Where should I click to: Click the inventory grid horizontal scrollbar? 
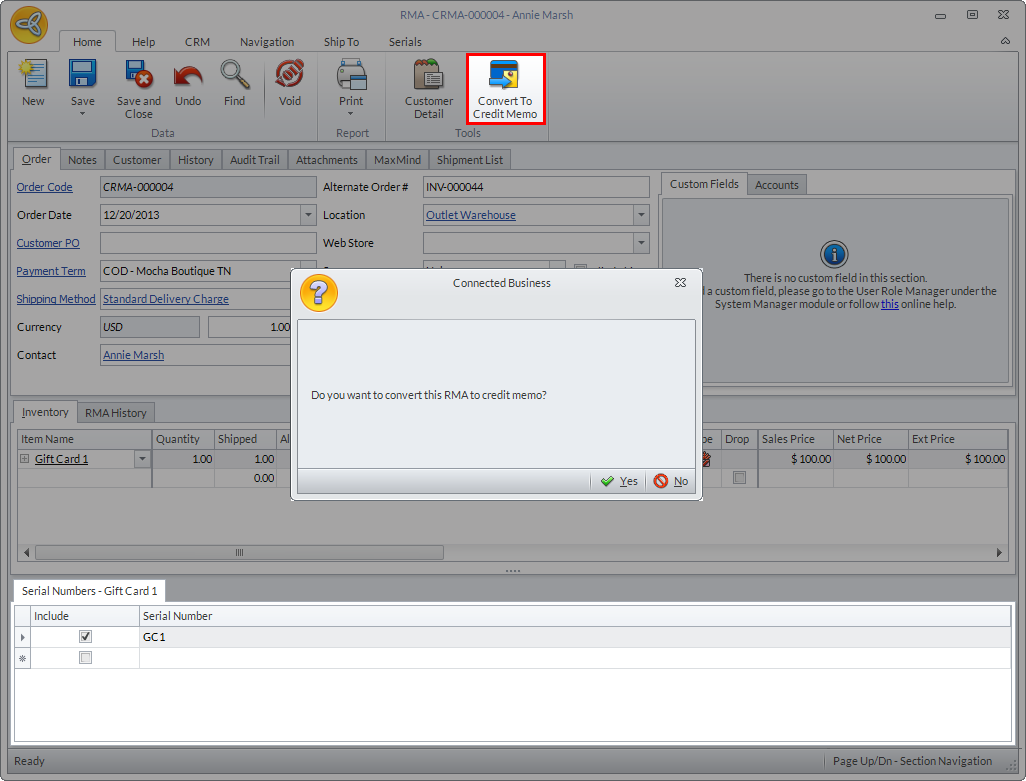(x=240, y=552)
